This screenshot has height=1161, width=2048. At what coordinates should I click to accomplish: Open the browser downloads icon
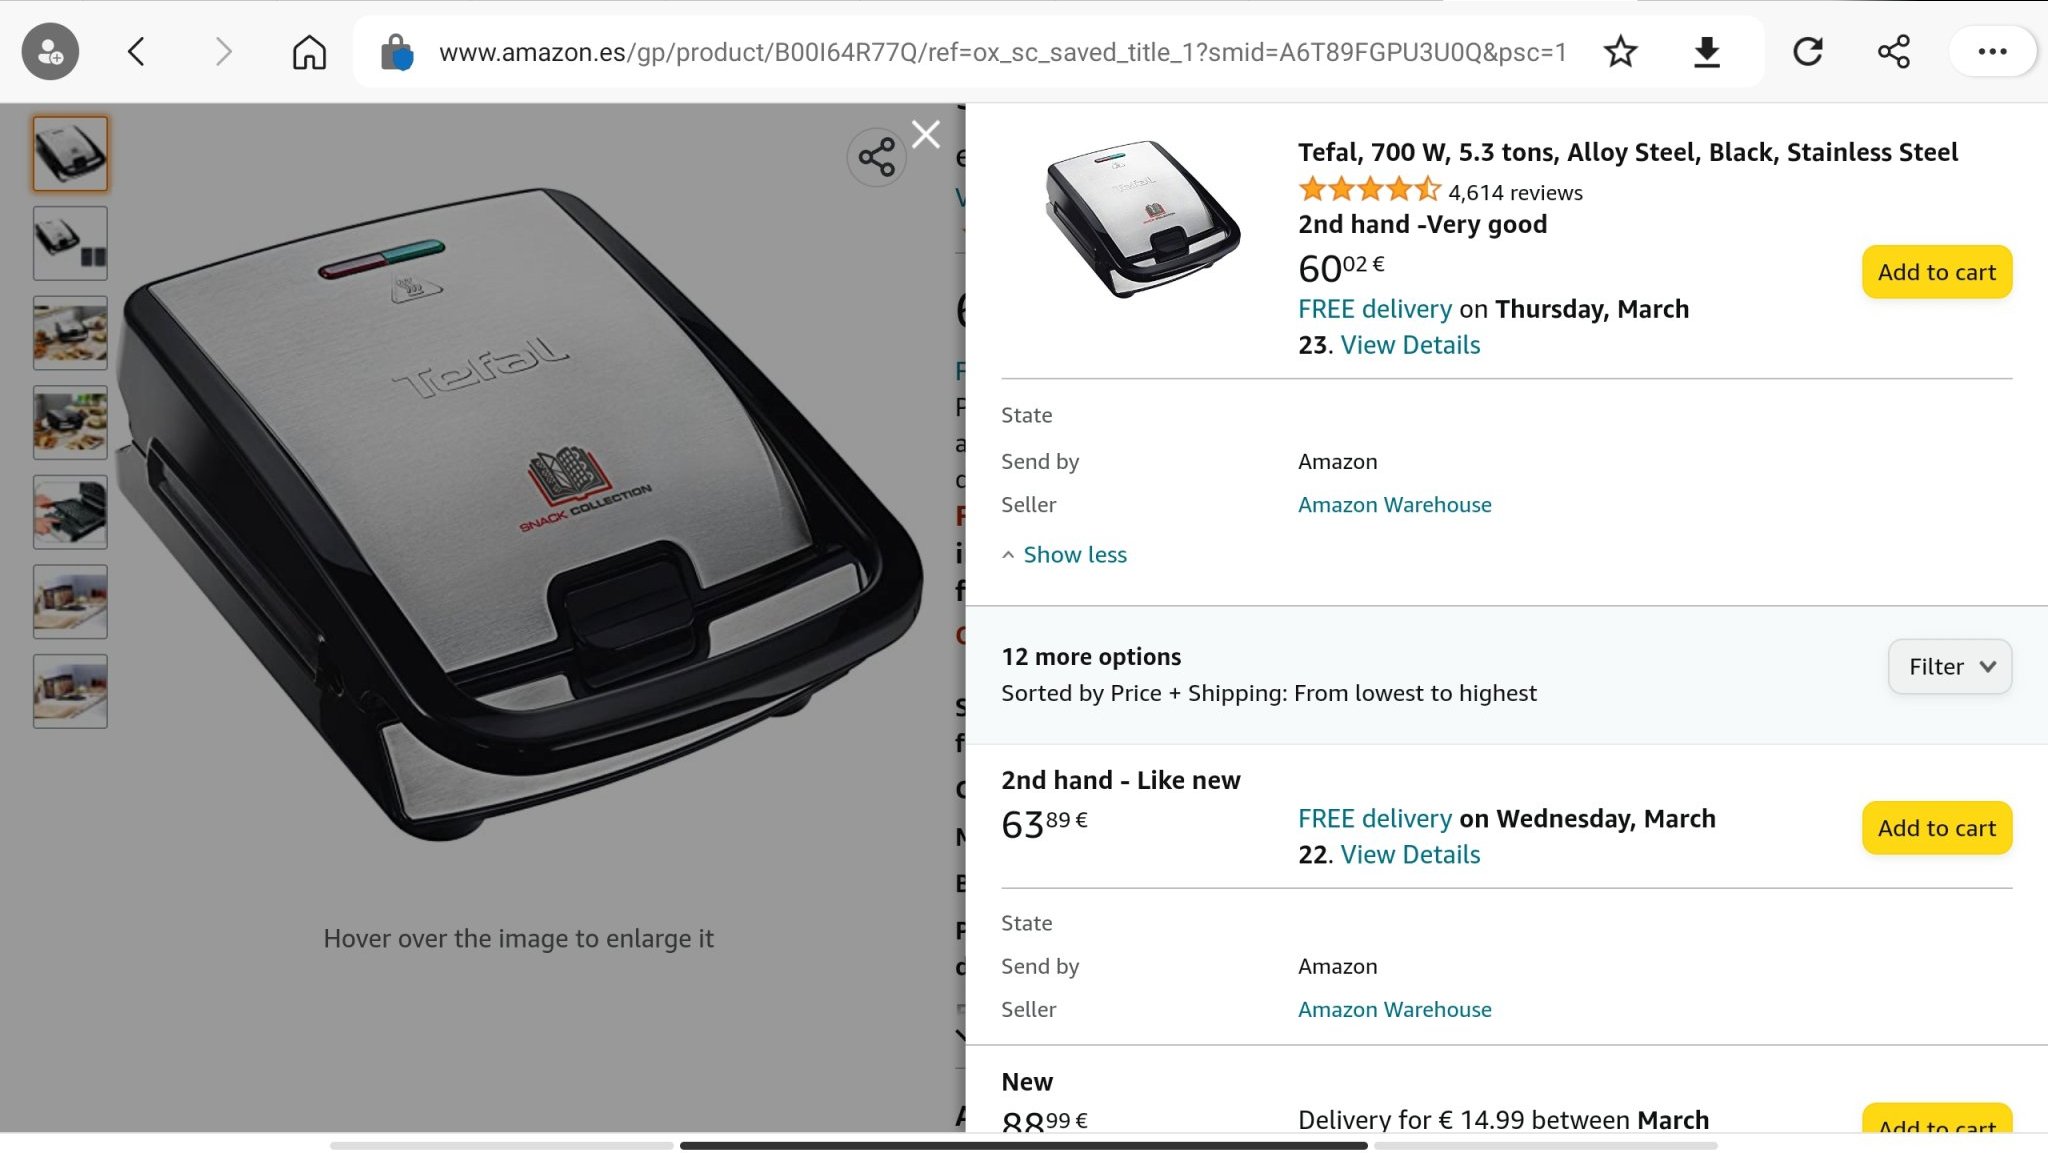pos(1706,52)
